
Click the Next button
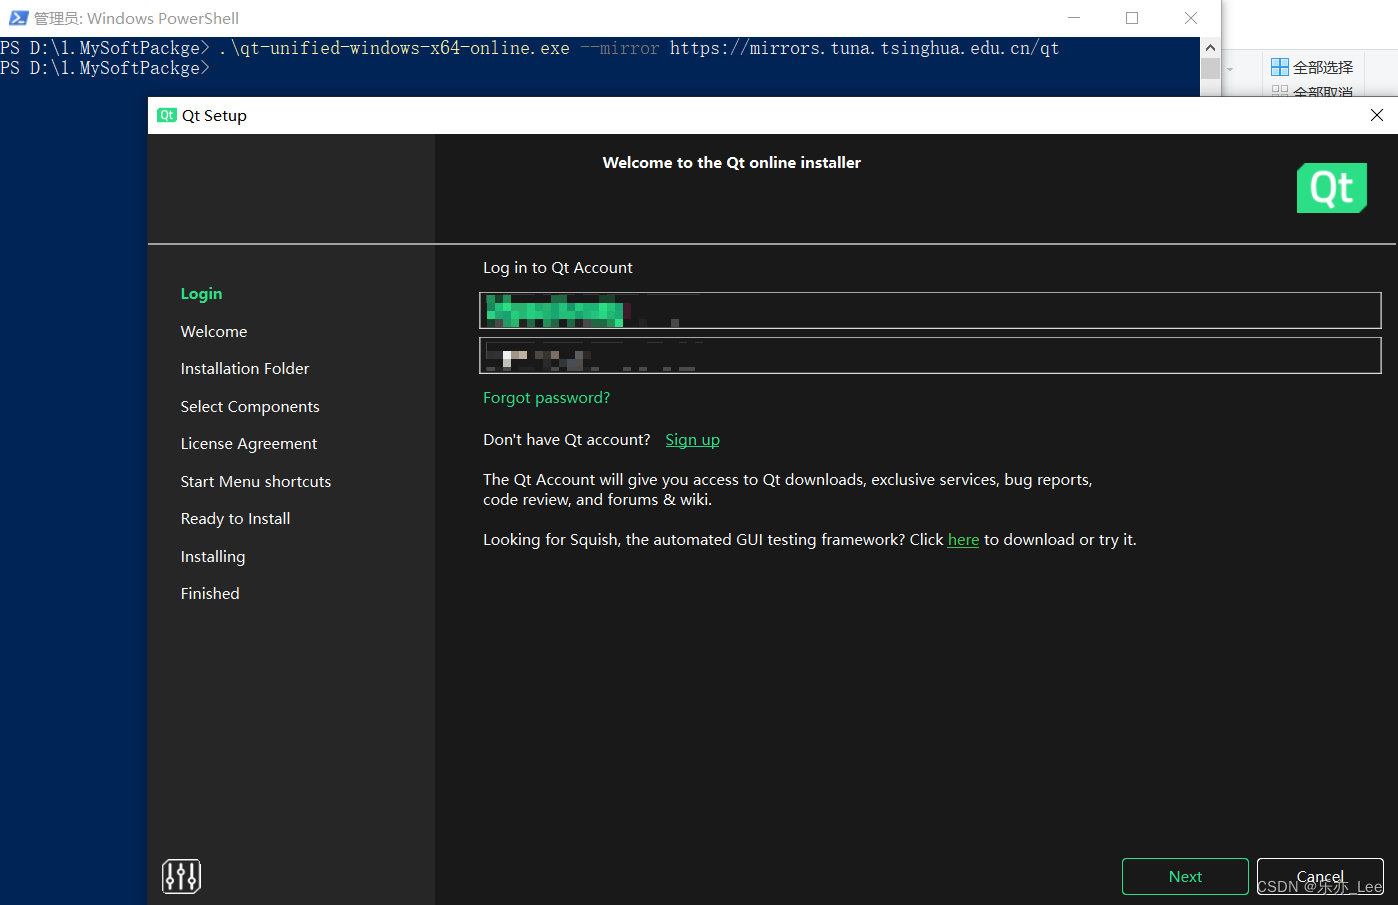click(x=1185, y=876)
